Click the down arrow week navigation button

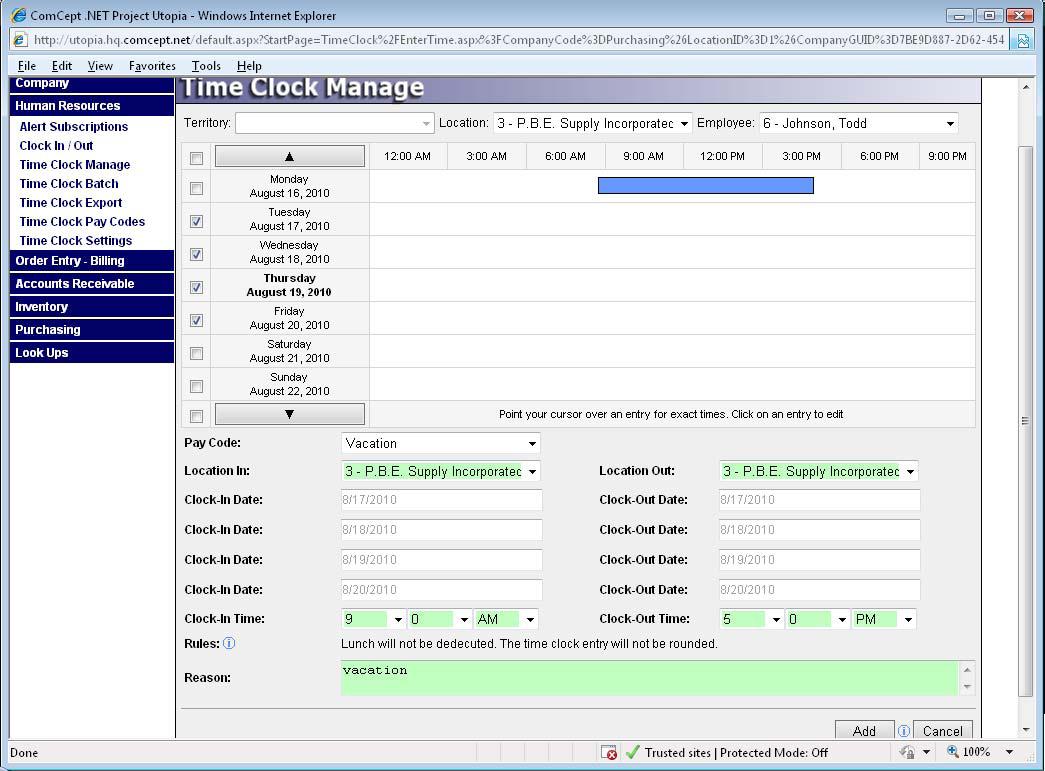[x=290, y=414]
